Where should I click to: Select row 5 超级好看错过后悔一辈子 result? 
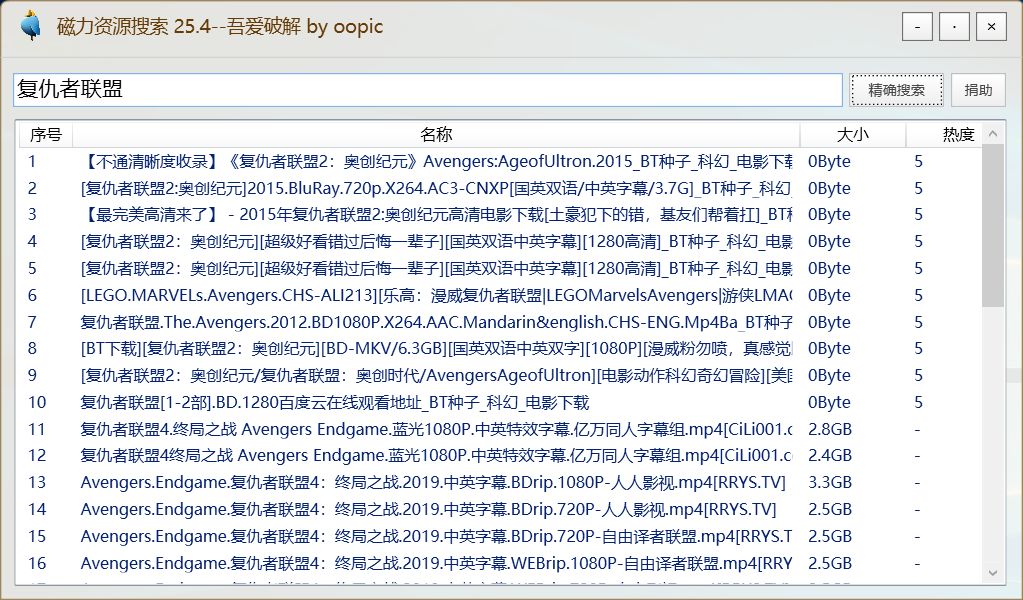tap(436, 268)
